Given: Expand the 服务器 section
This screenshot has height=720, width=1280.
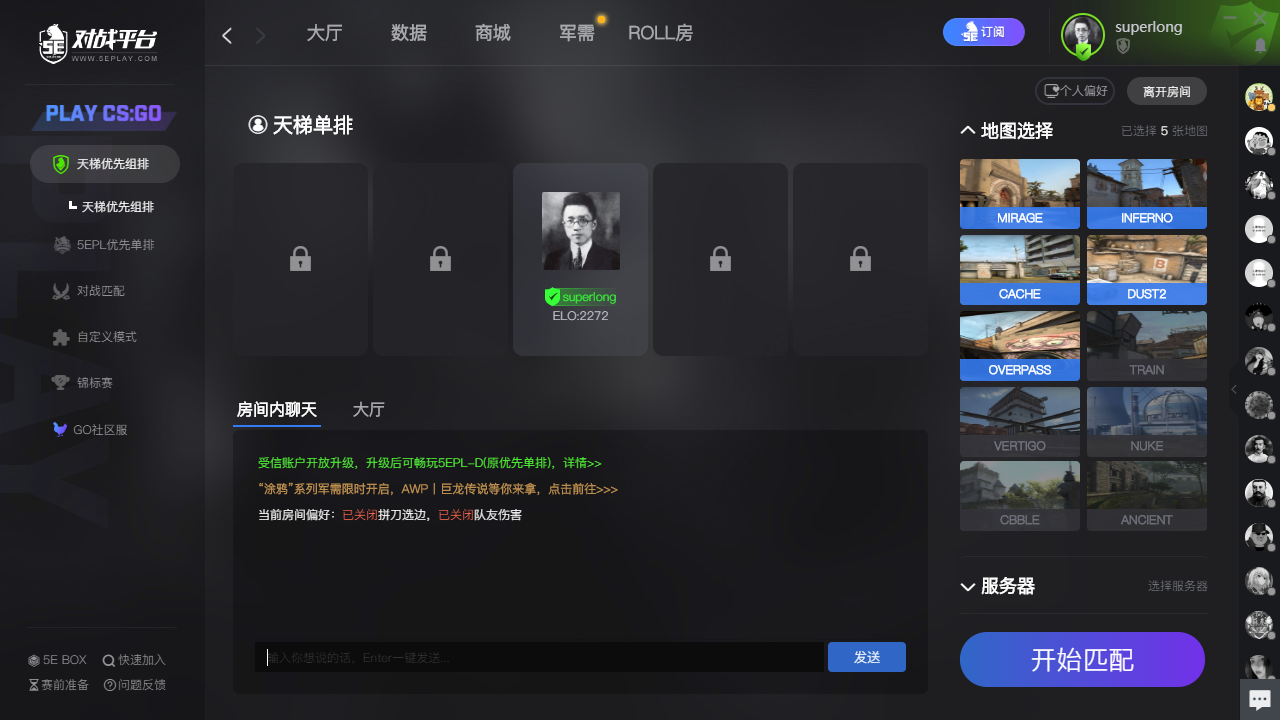Looking at the screenshot, I should pyautogui.click(x=968, y=587).
